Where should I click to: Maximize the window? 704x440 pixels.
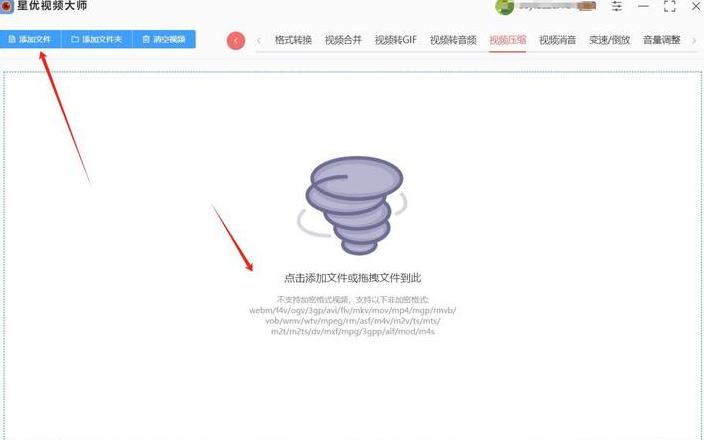(x=669, y=6)
